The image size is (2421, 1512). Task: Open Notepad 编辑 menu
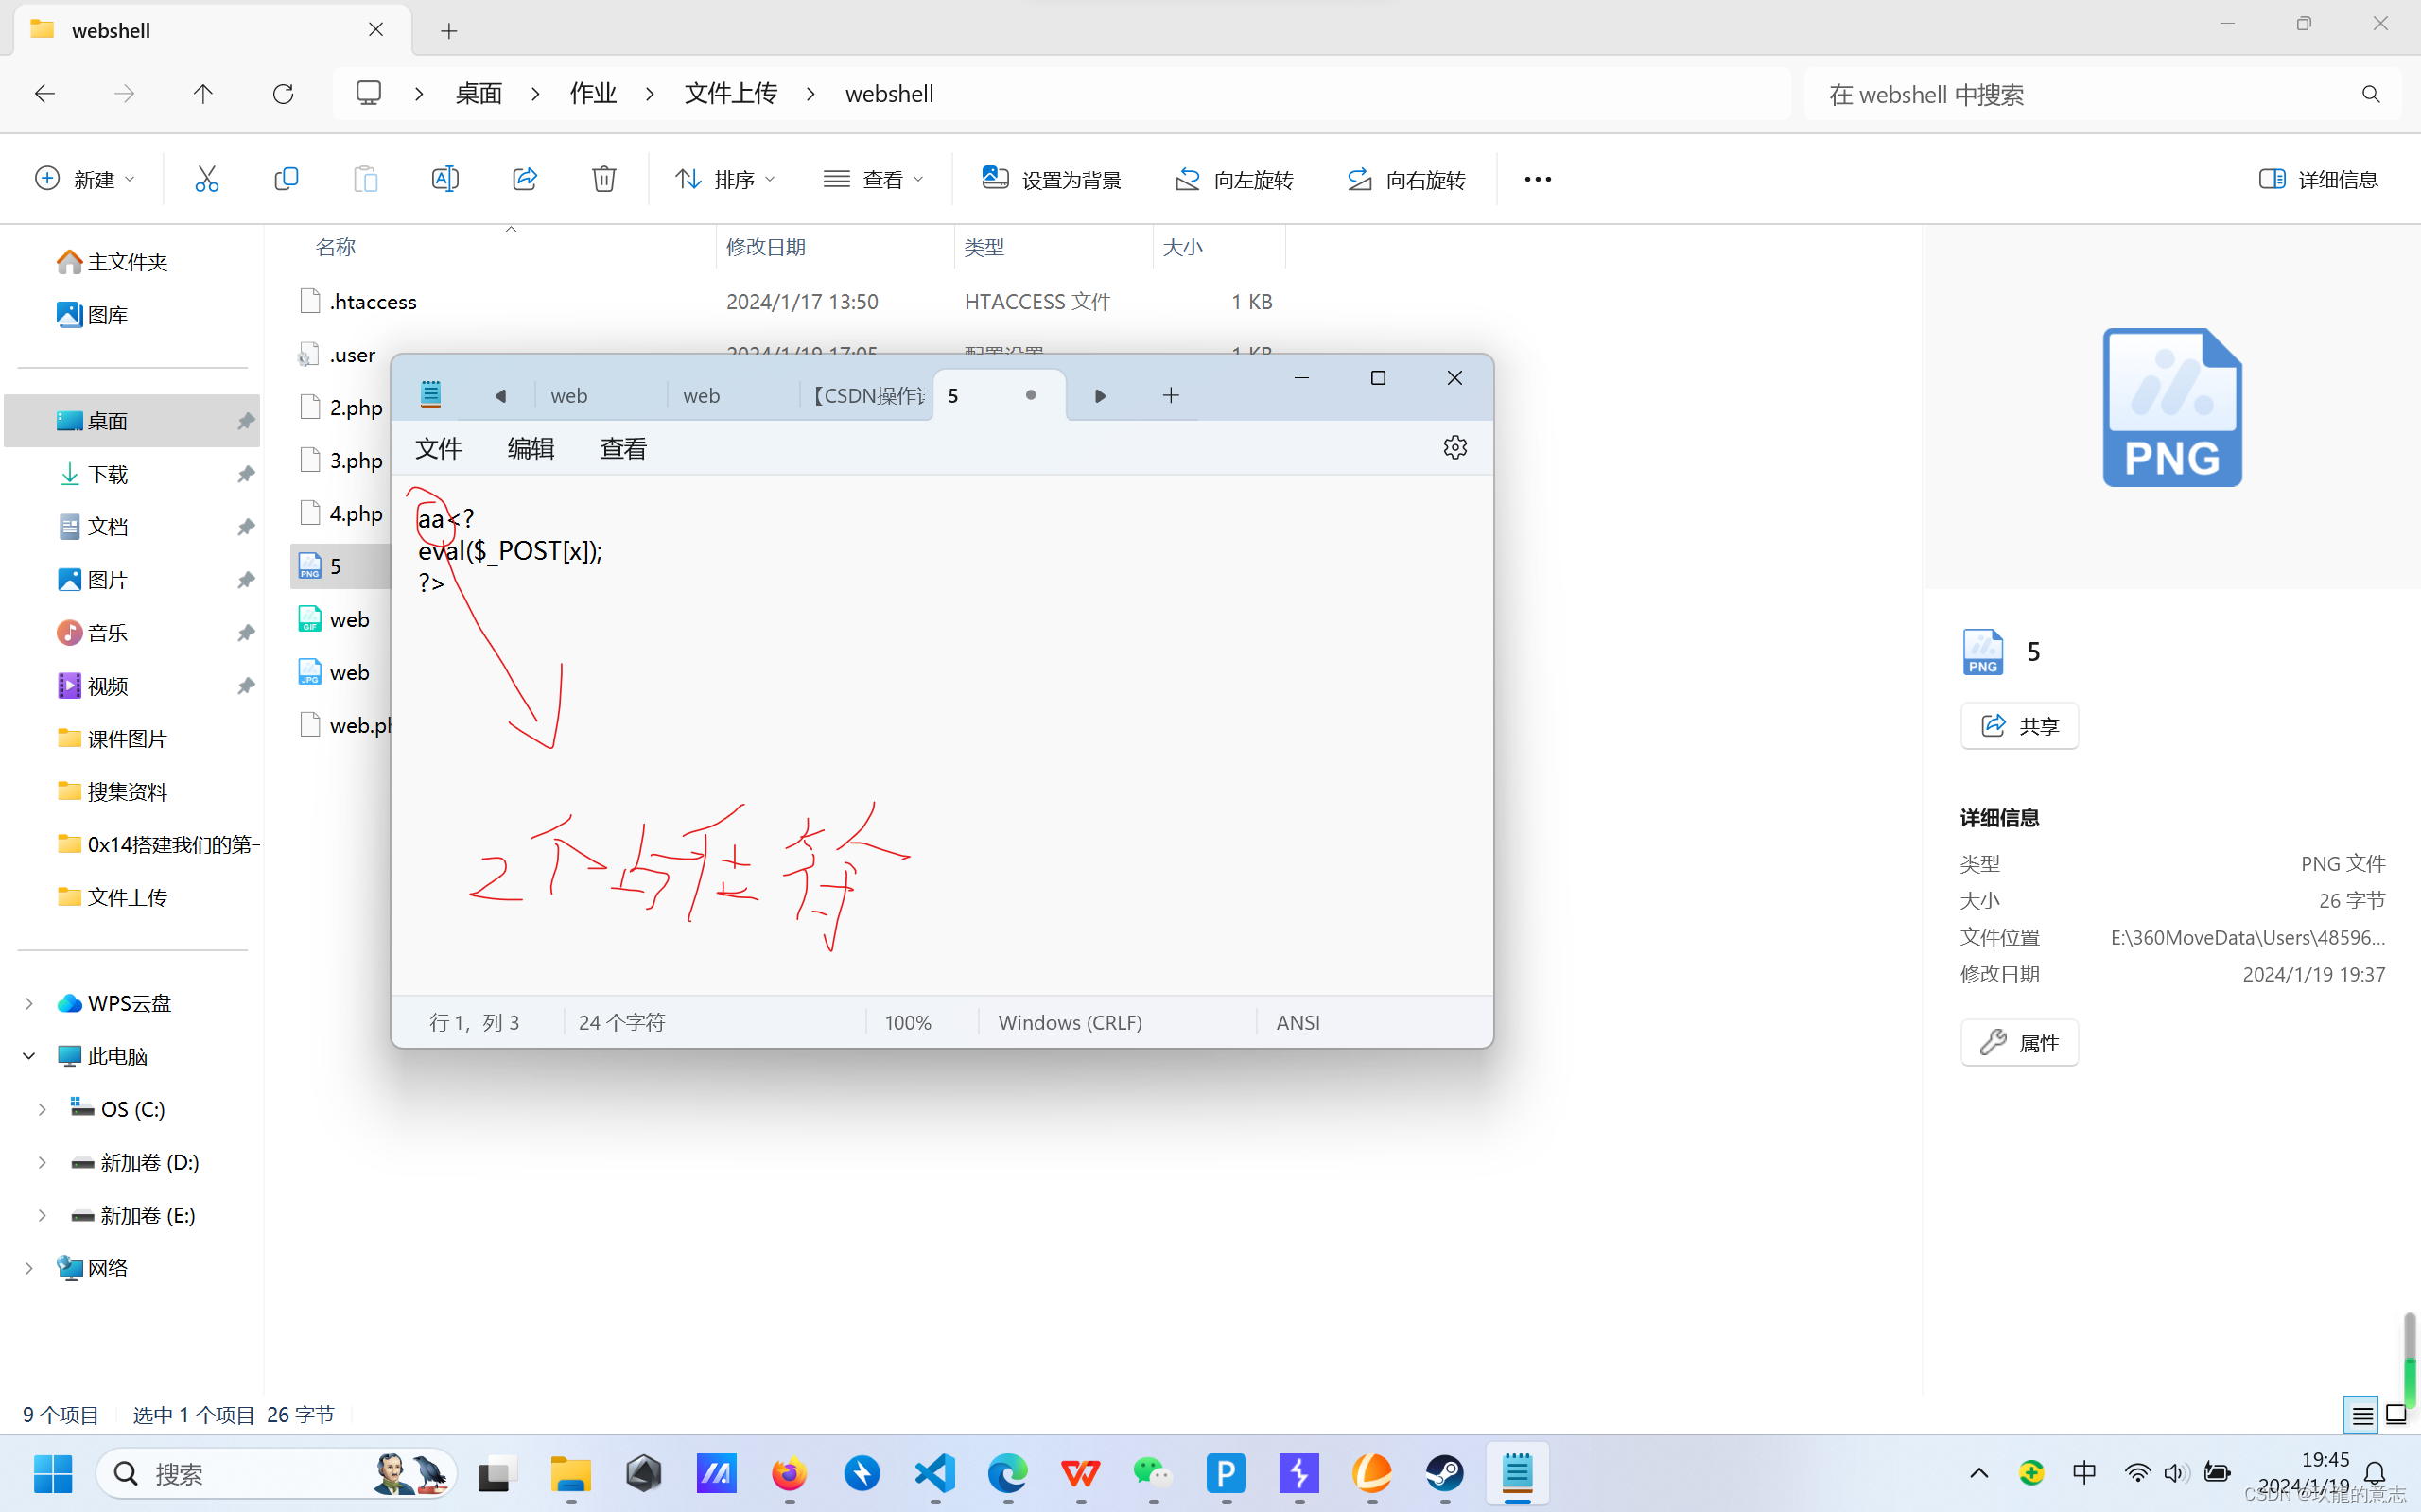pos(530,448)
